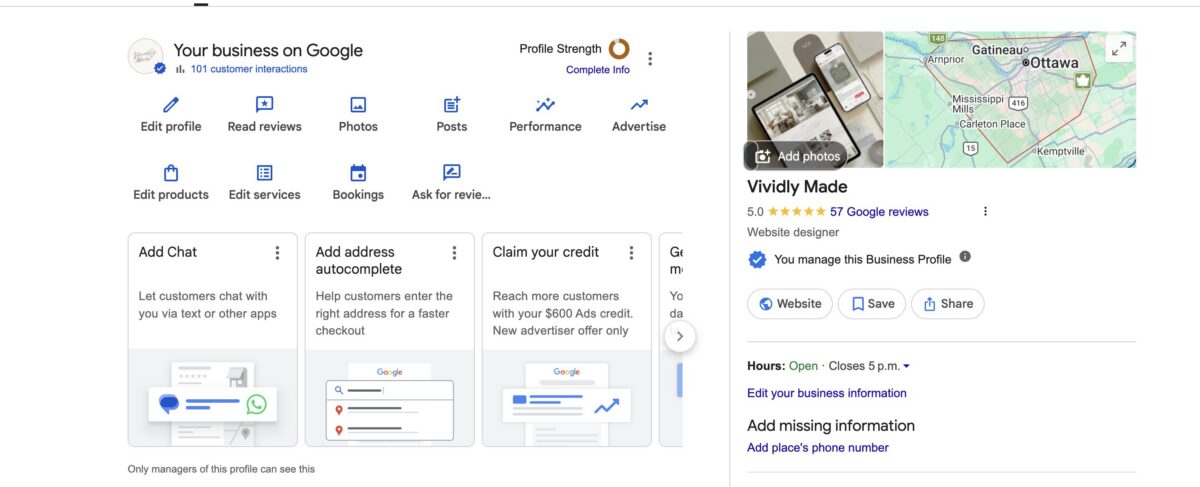
Task: Open the business photo thumbnail
Action: (x=815, y=99)
